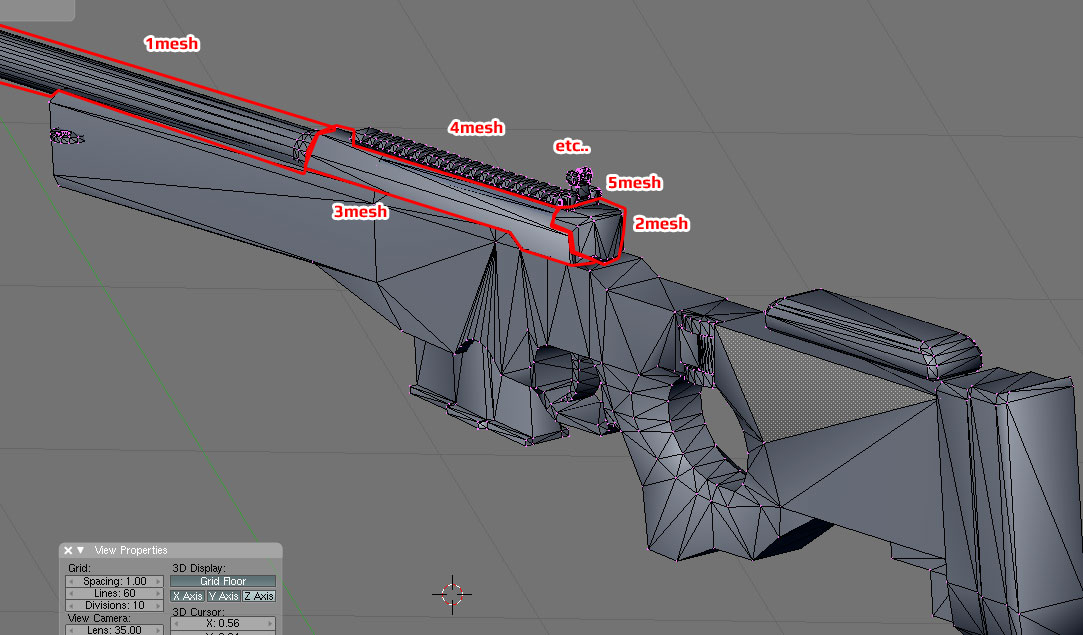
Task: Toggle Y Axis display
Action: [x=222, y=596]
